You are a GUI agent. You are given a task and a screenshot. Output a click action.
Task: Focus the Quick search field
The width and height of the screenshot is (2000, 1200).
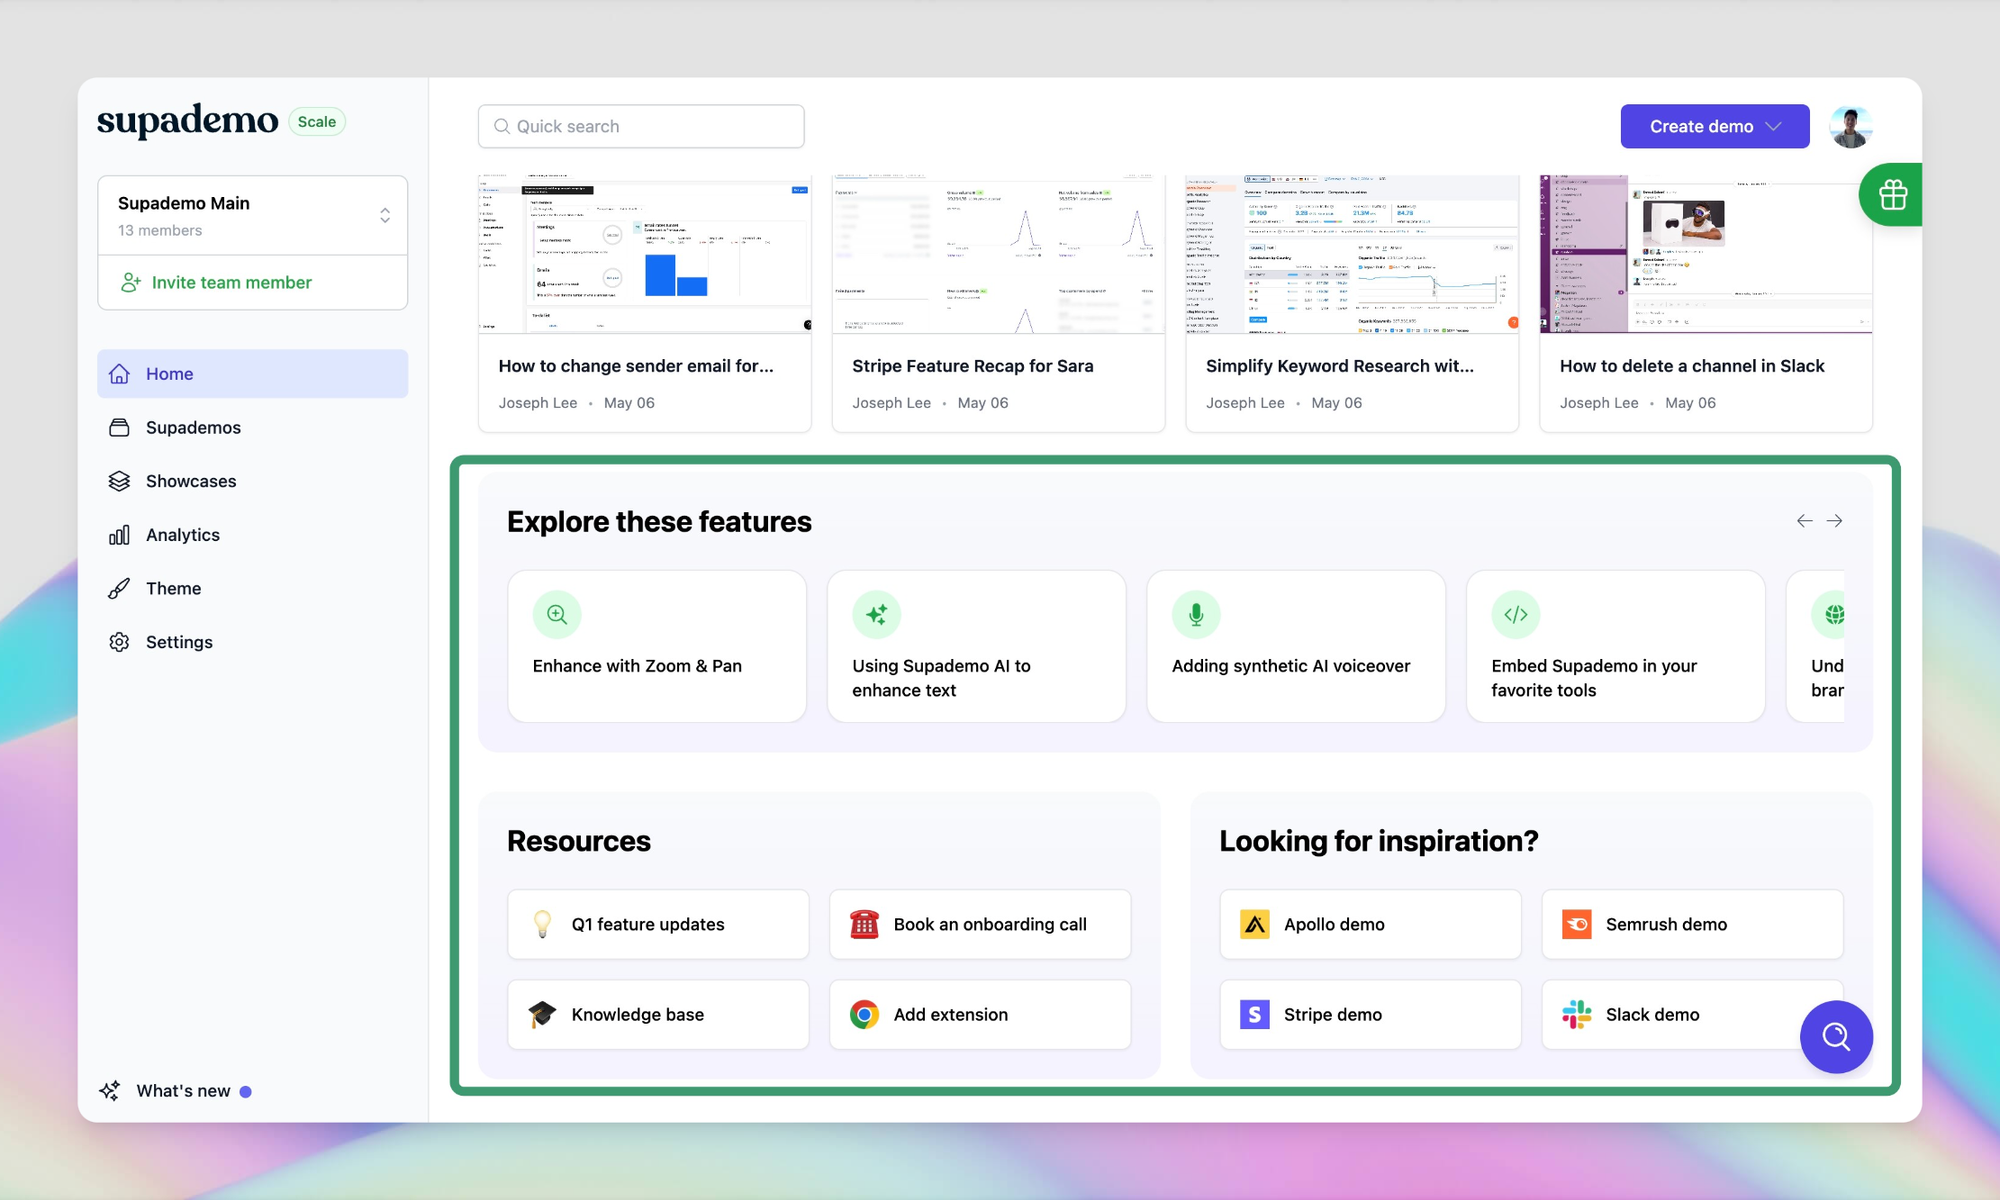[641, 126]
